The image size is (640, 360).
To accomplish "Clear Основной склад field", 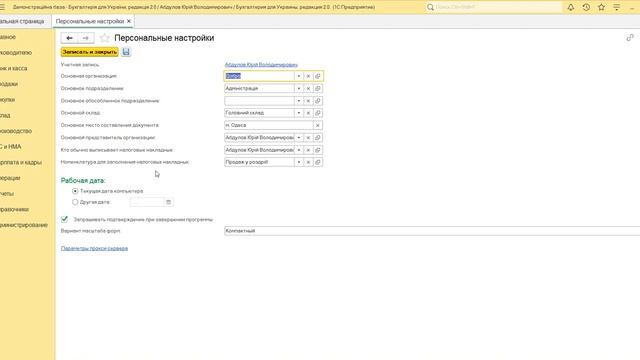I will tap(308, 113).
